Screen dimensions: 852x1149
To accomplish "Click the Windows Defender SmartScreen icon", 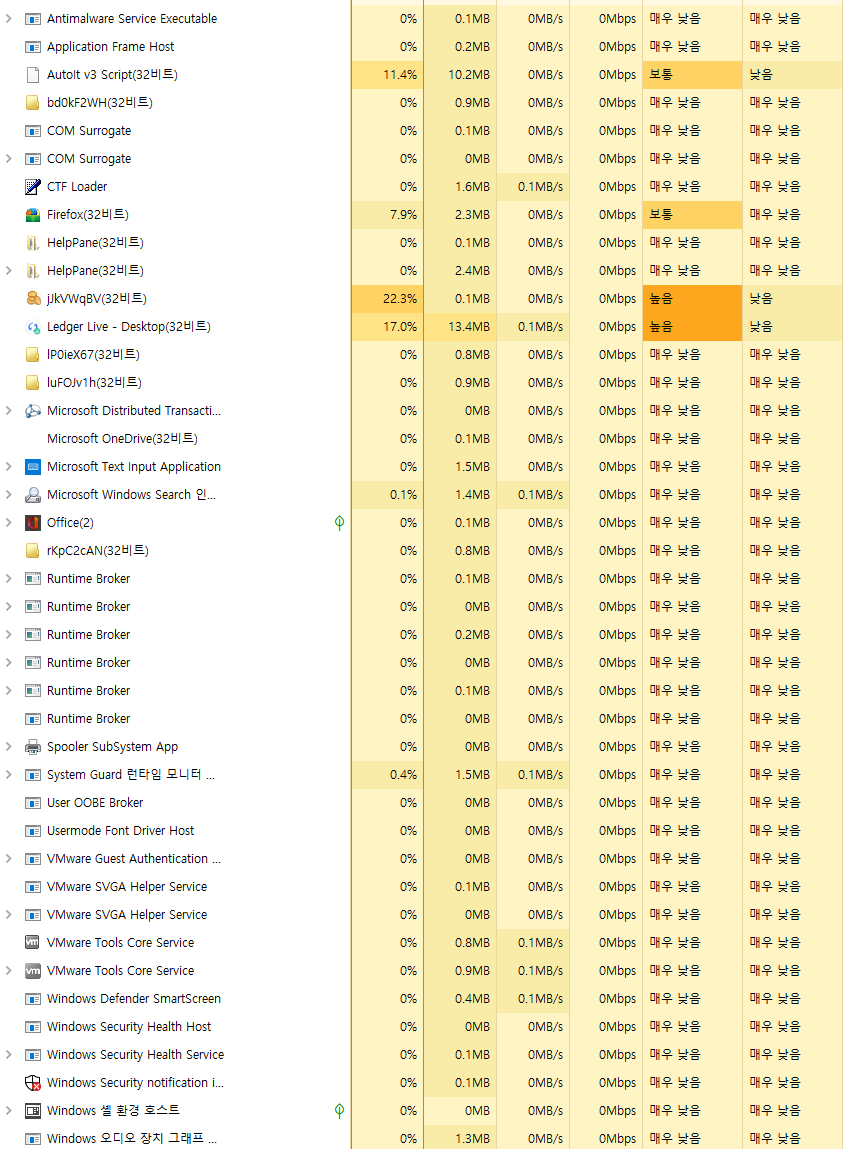I will point(32,999).
